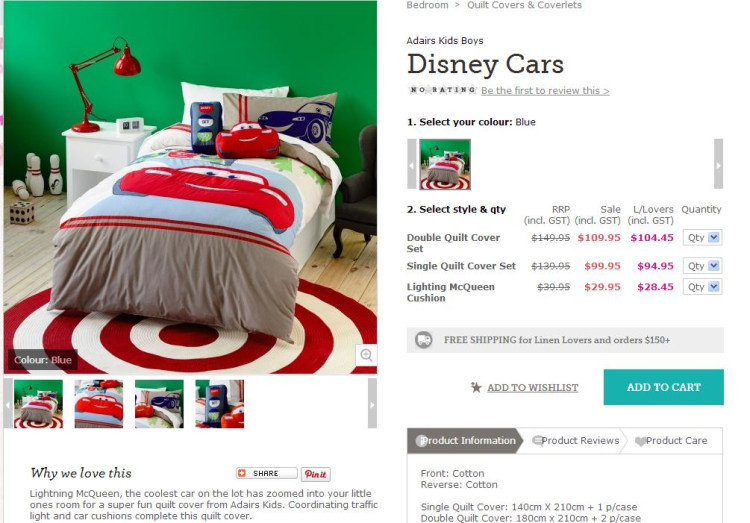Click the magnifier zoom icon on product image

pos(366,355)
